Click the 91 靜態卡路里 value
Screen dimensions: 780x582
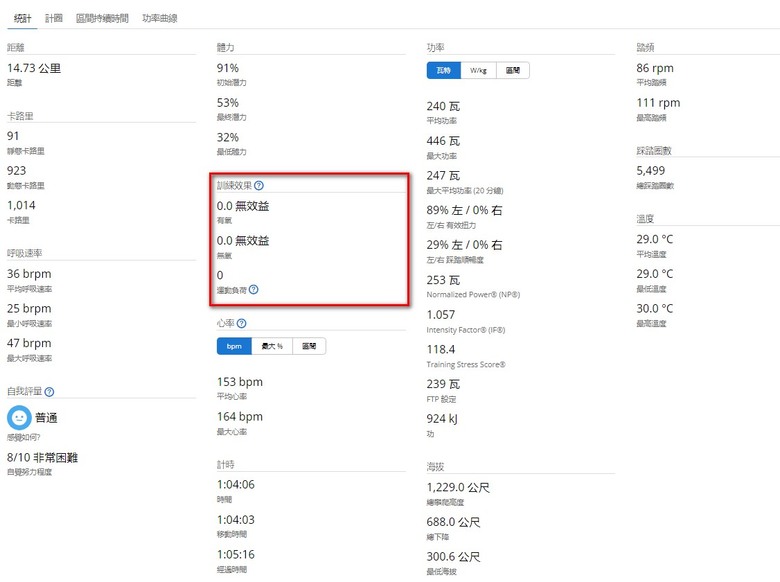coord(13,136)
